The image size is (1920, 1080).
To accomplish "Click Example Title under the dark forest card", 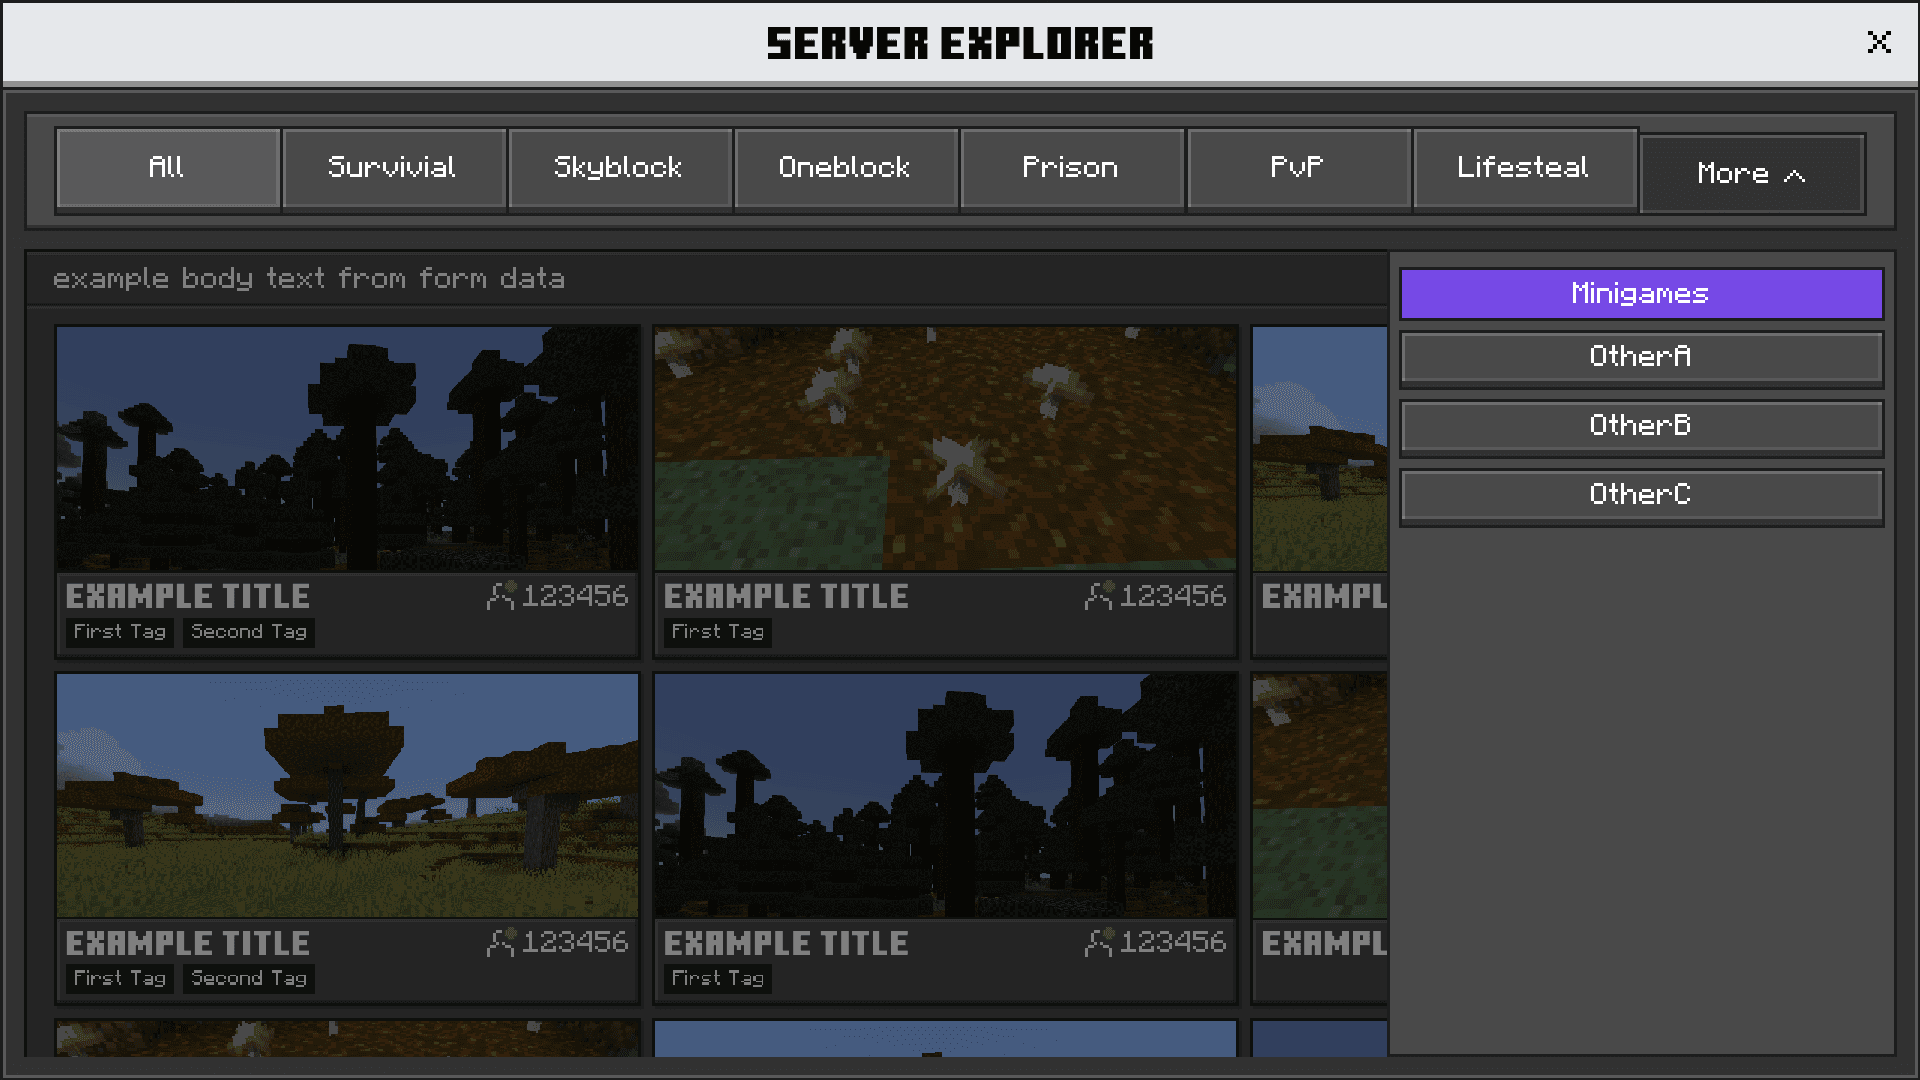I will point(188,596).
